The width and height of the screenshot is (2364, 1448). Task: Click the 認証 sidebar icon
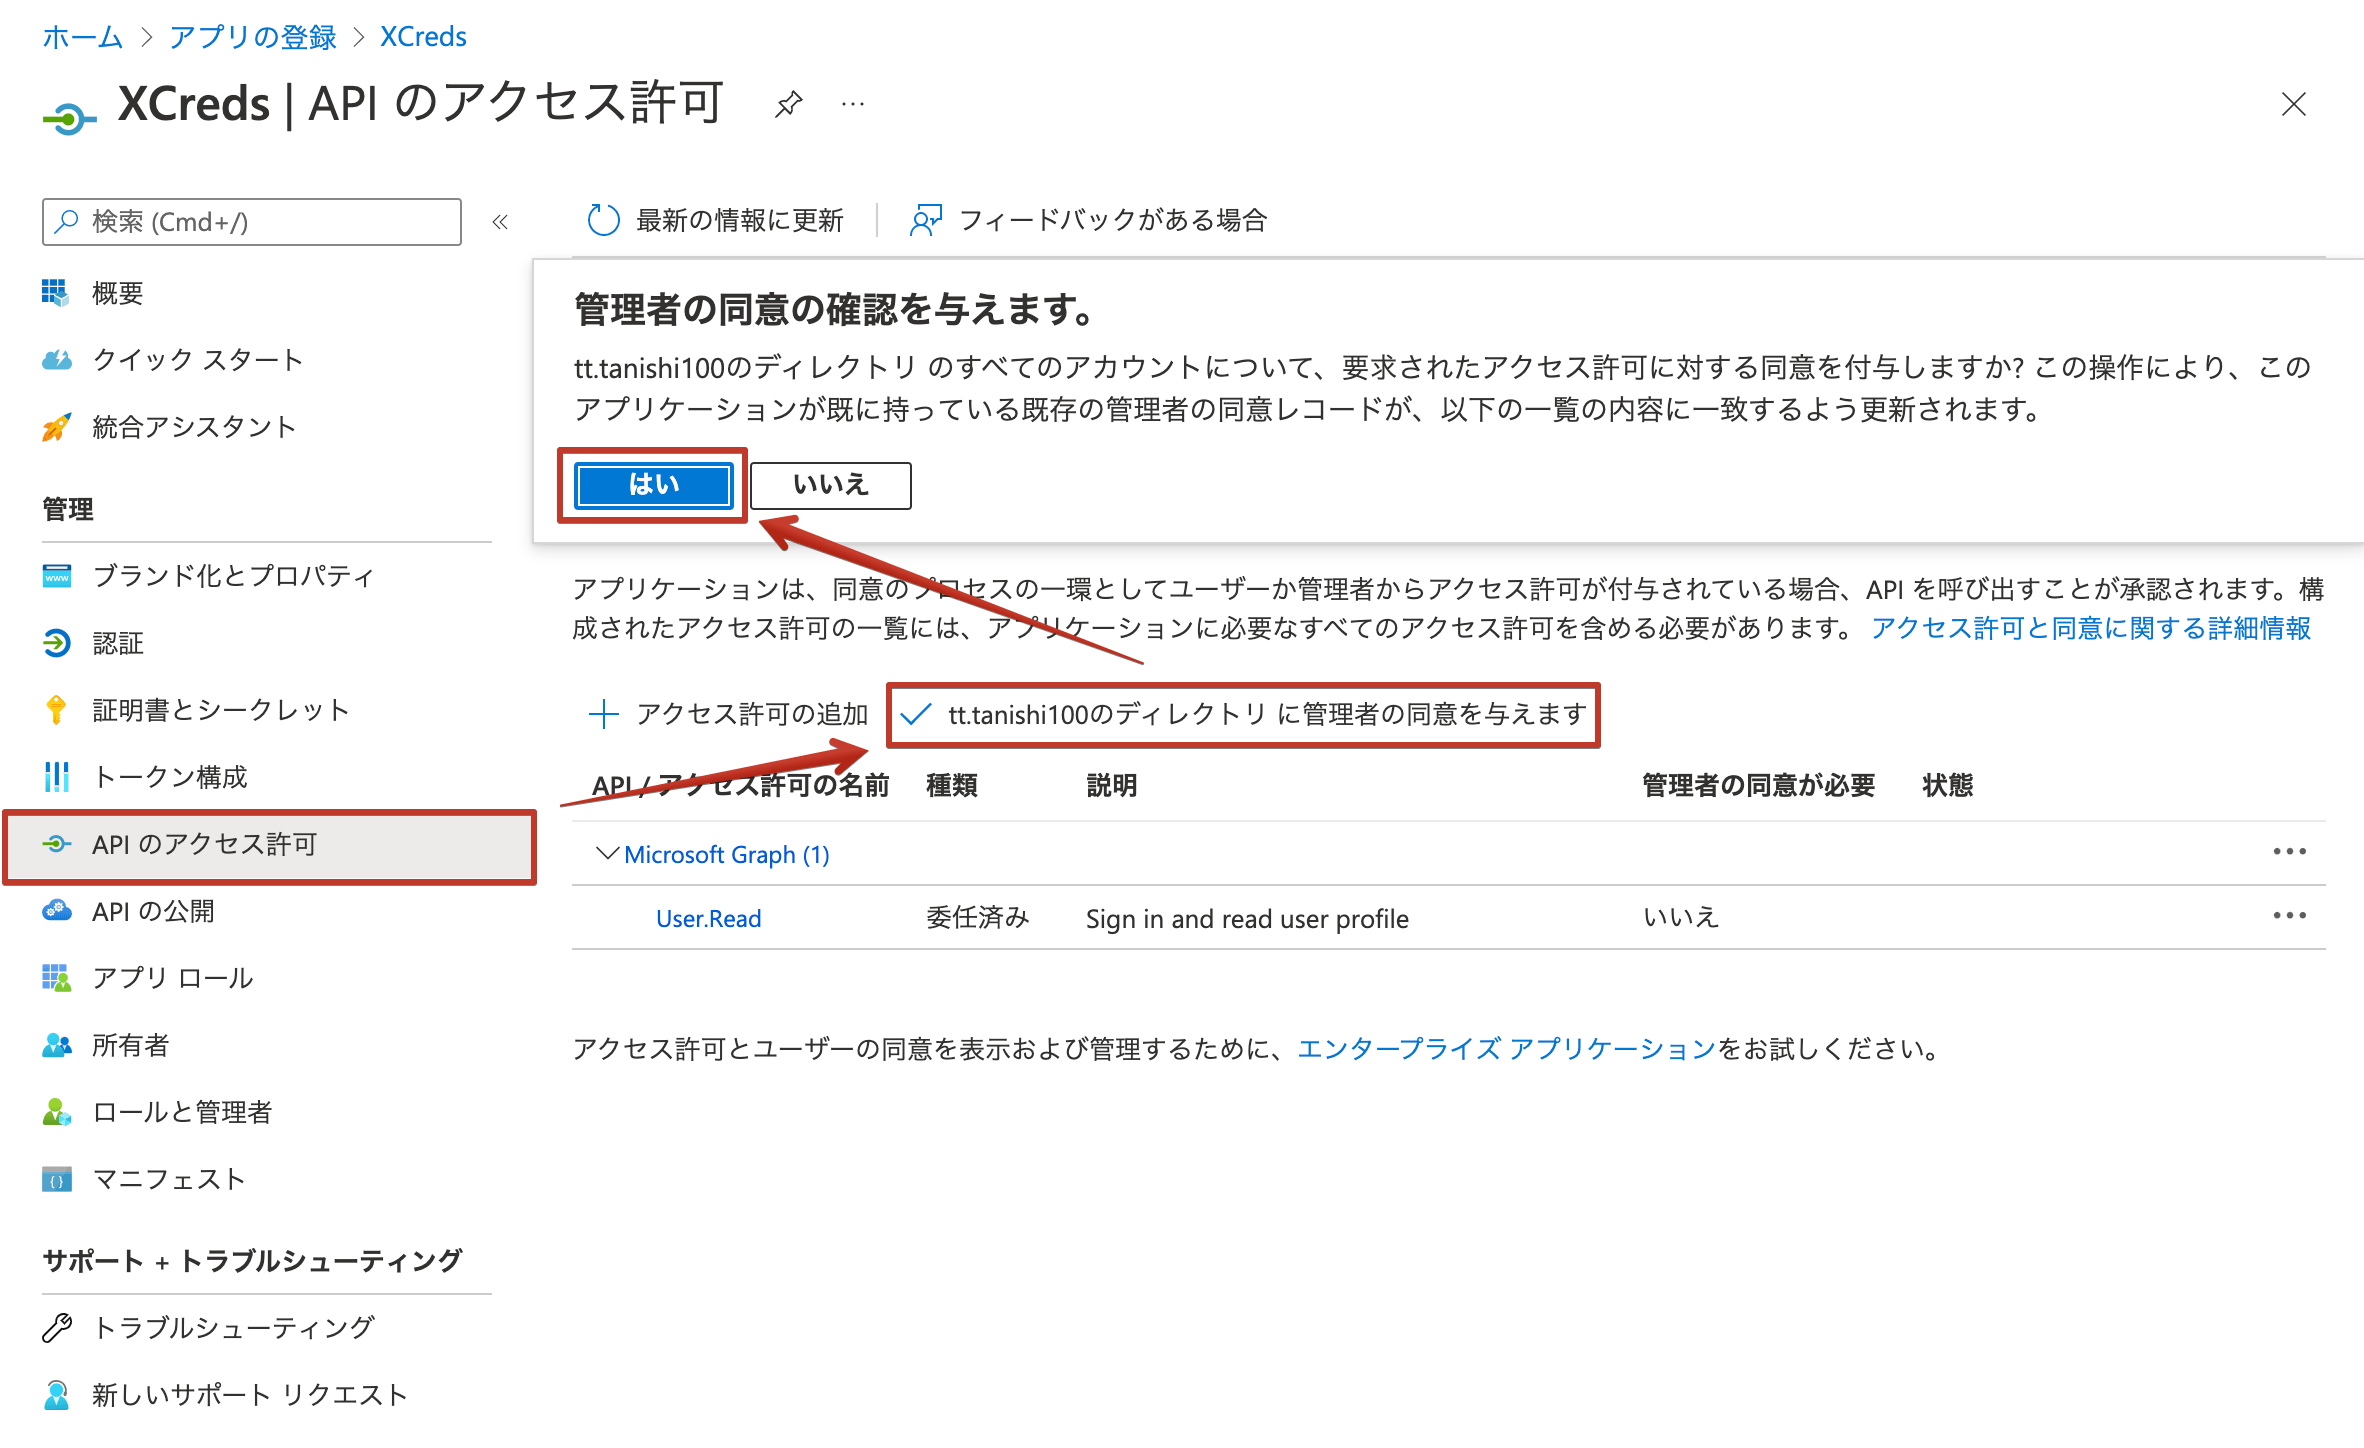pyautogui.click(x=57, y=643)
